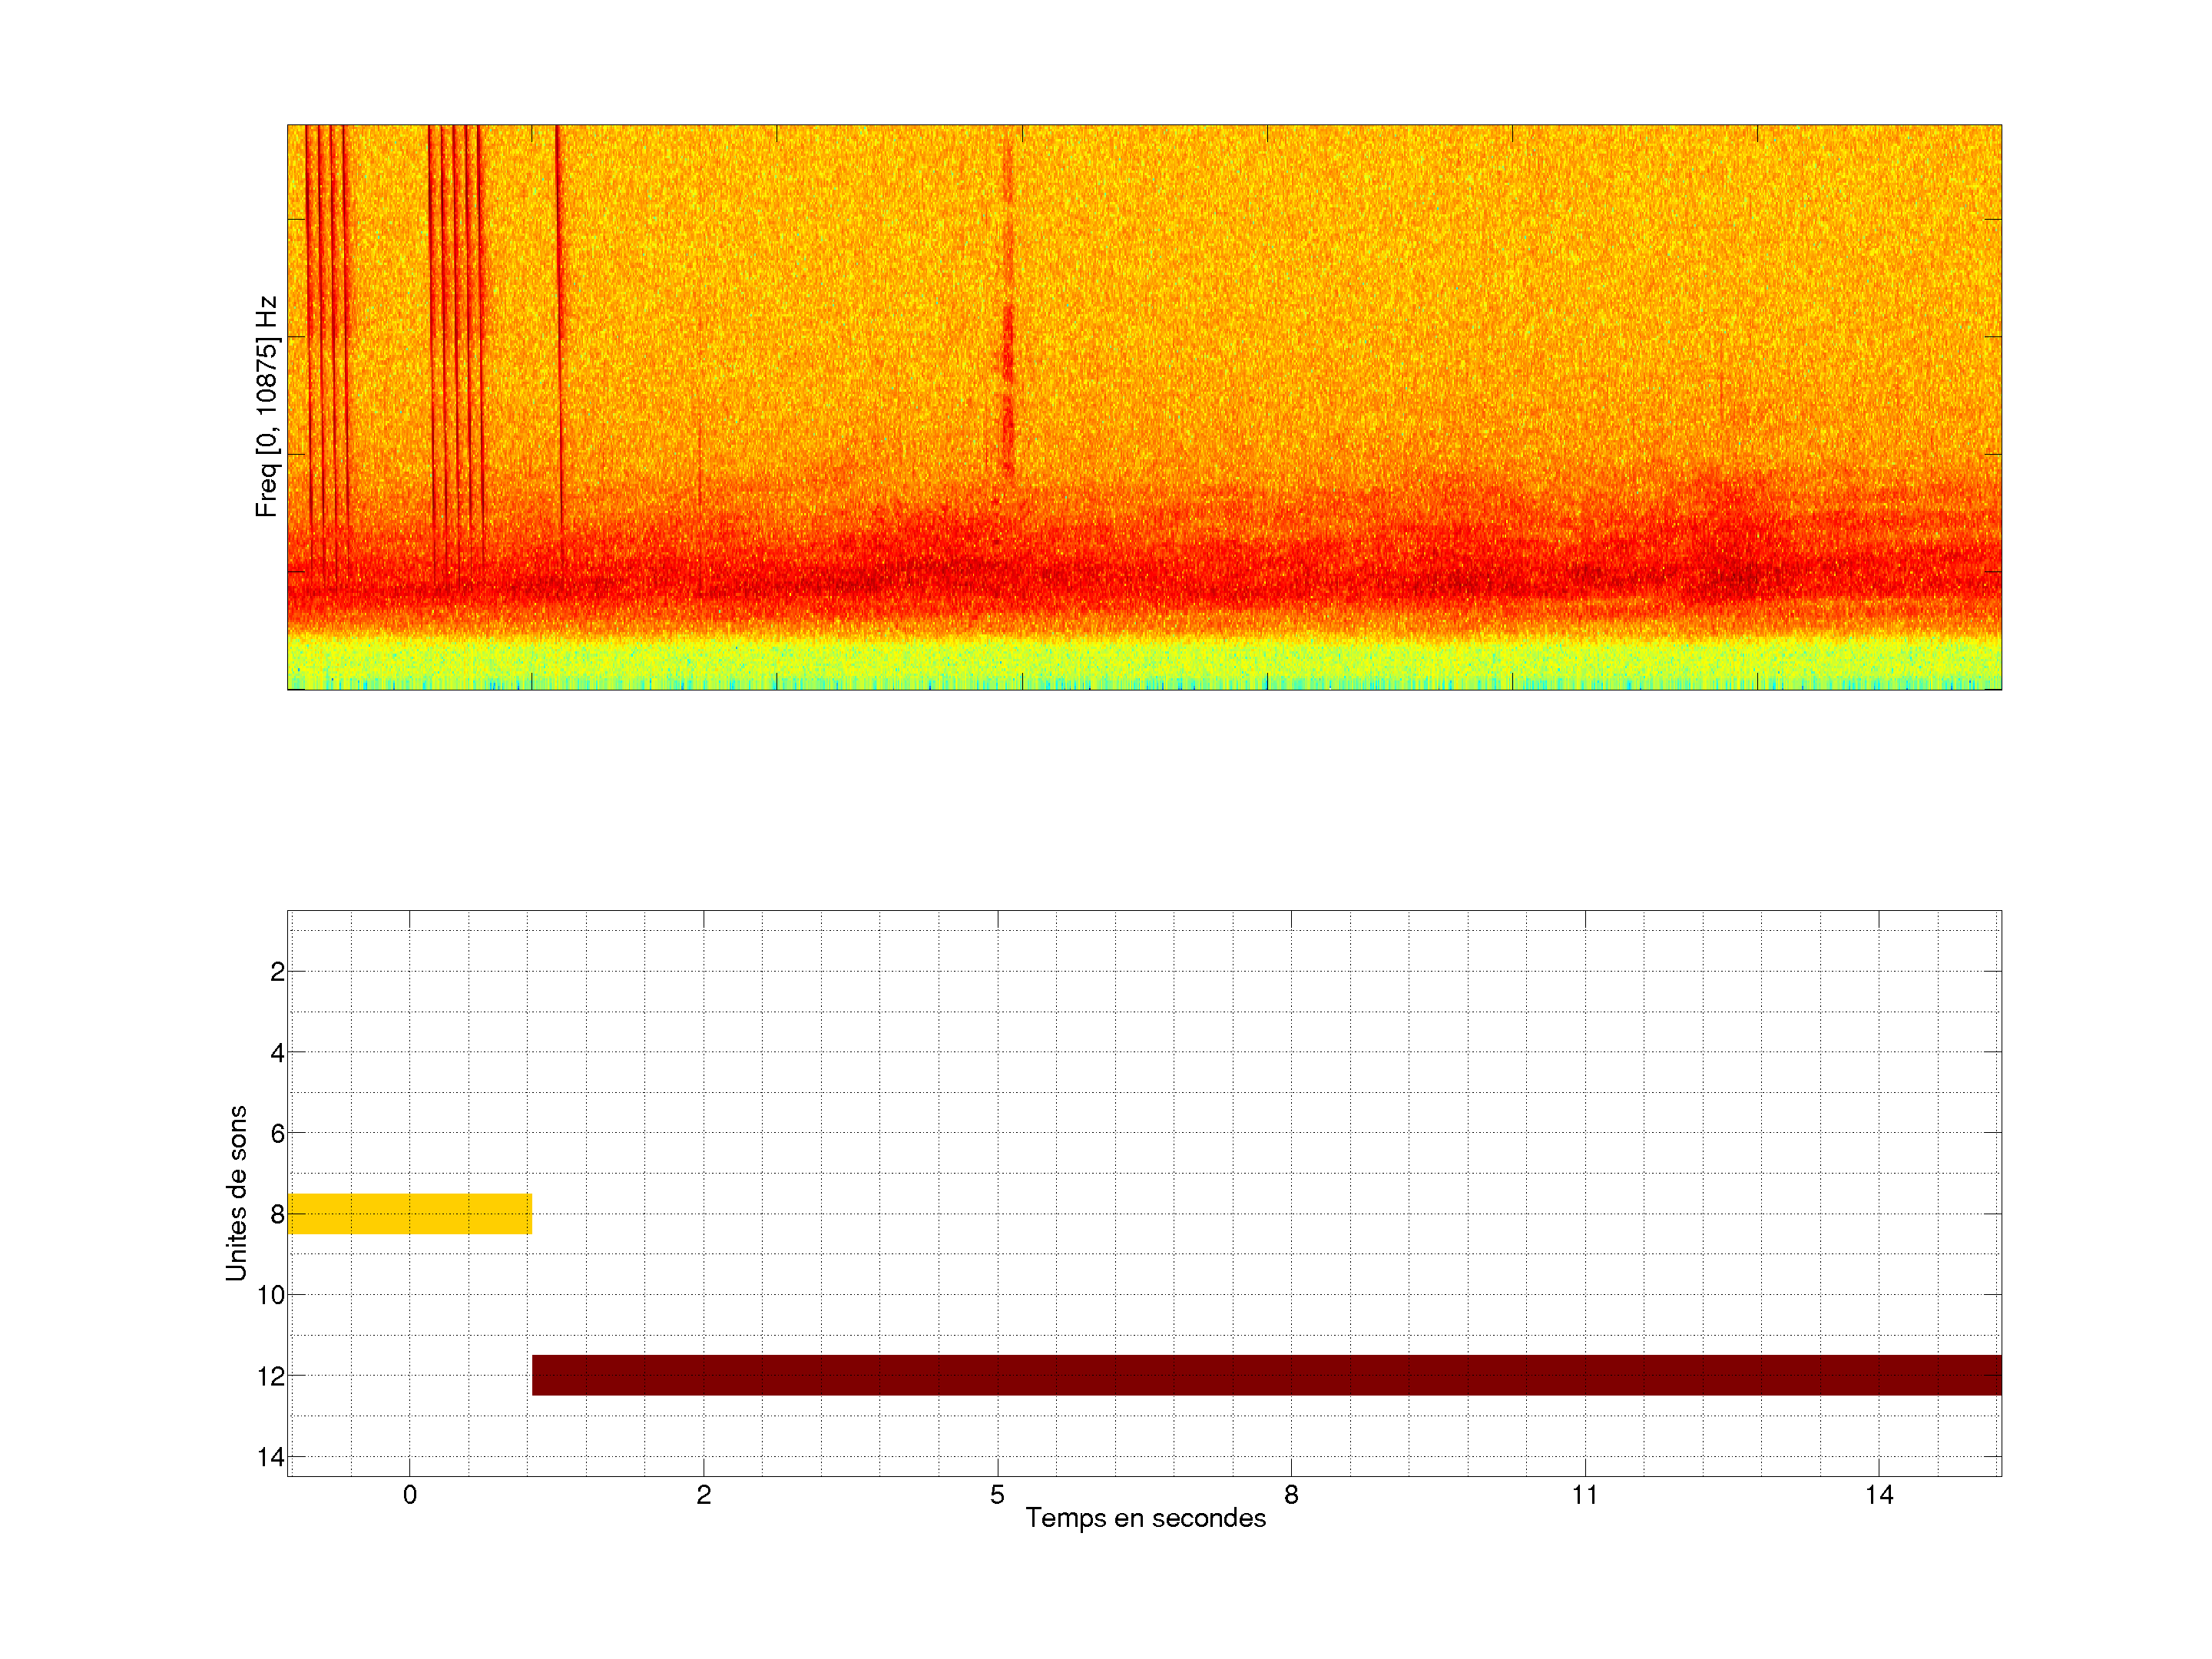2212x1659 pixels.
Task: Click the y-axis tick label '6'
Action: click(x=277, y=1134)
